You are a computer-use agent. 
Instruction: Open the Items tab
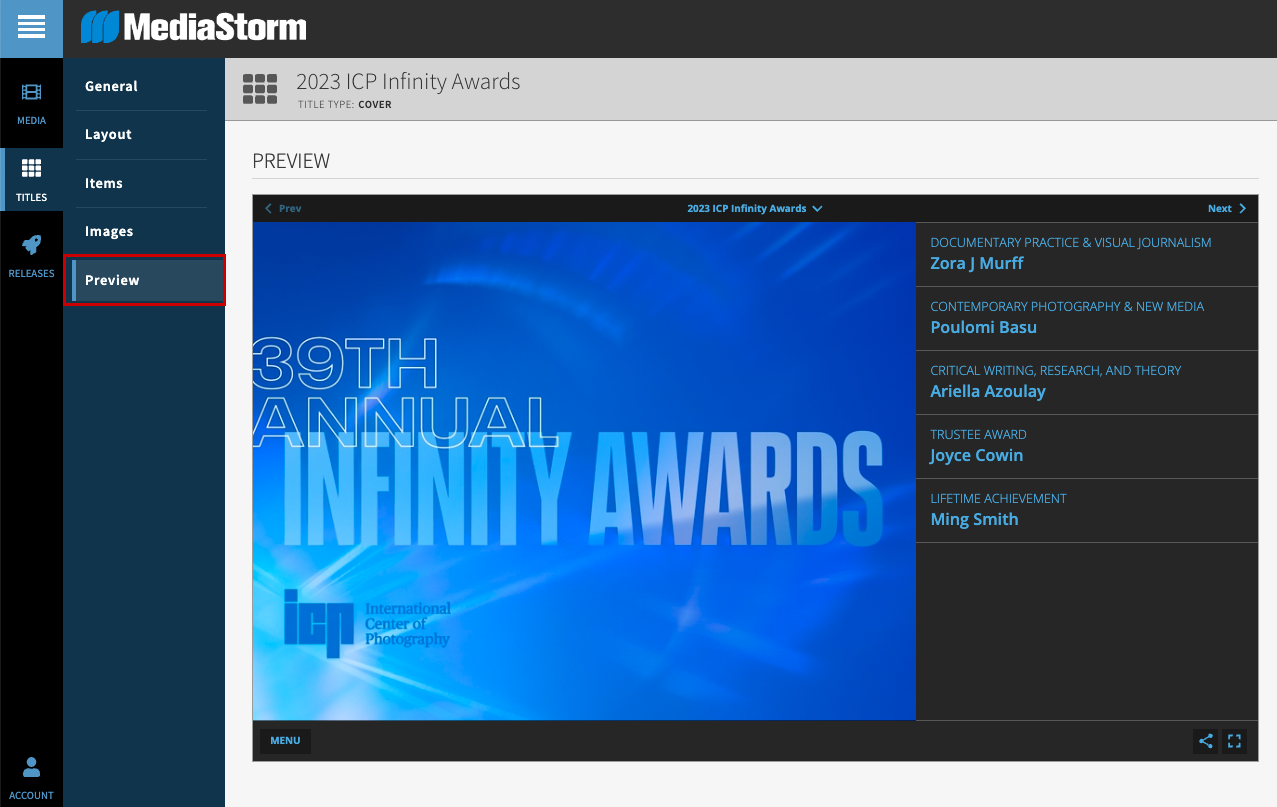pos(104,183)
